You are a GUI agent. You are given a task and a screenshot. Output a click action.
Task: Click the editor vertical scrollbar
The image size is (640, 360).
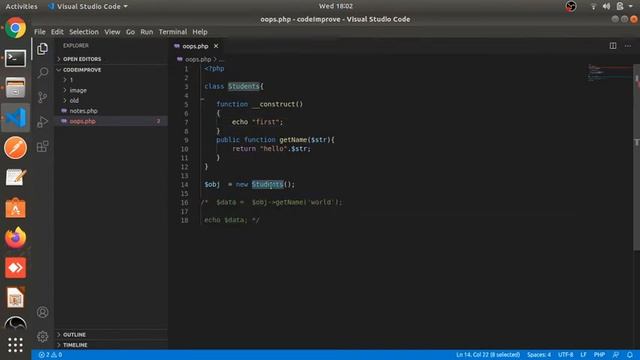coord(636,158)
